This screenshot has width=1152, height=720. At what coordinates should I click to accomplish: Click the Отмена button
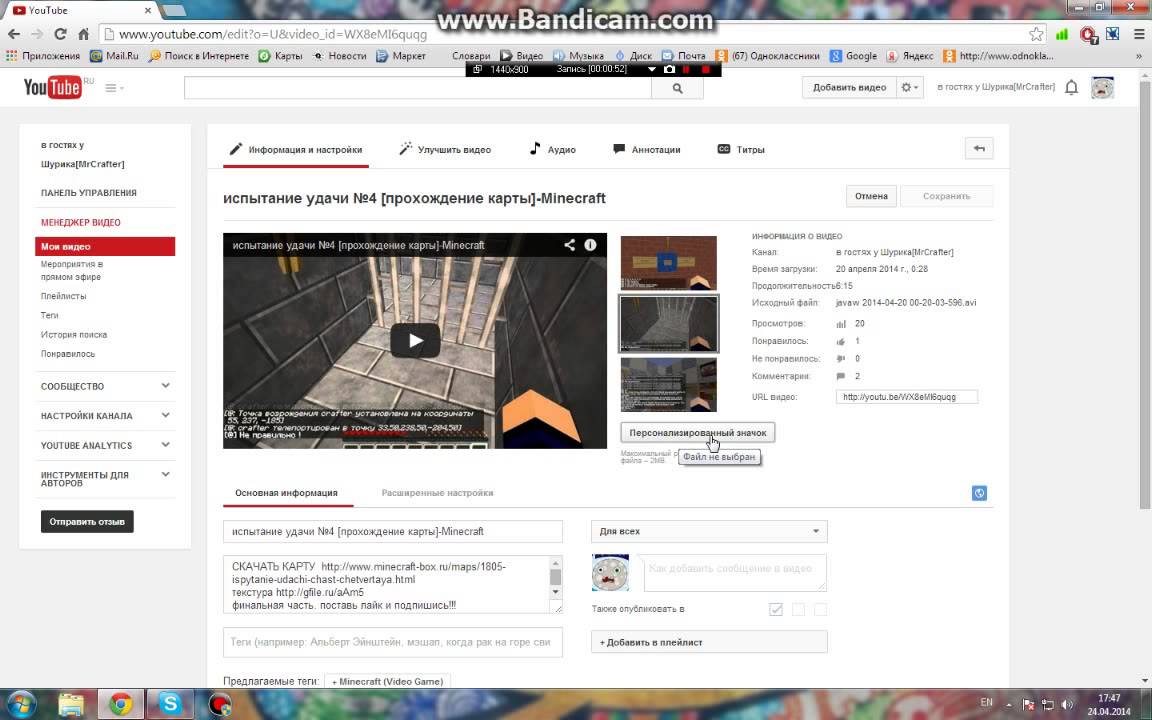pos(871,196)
